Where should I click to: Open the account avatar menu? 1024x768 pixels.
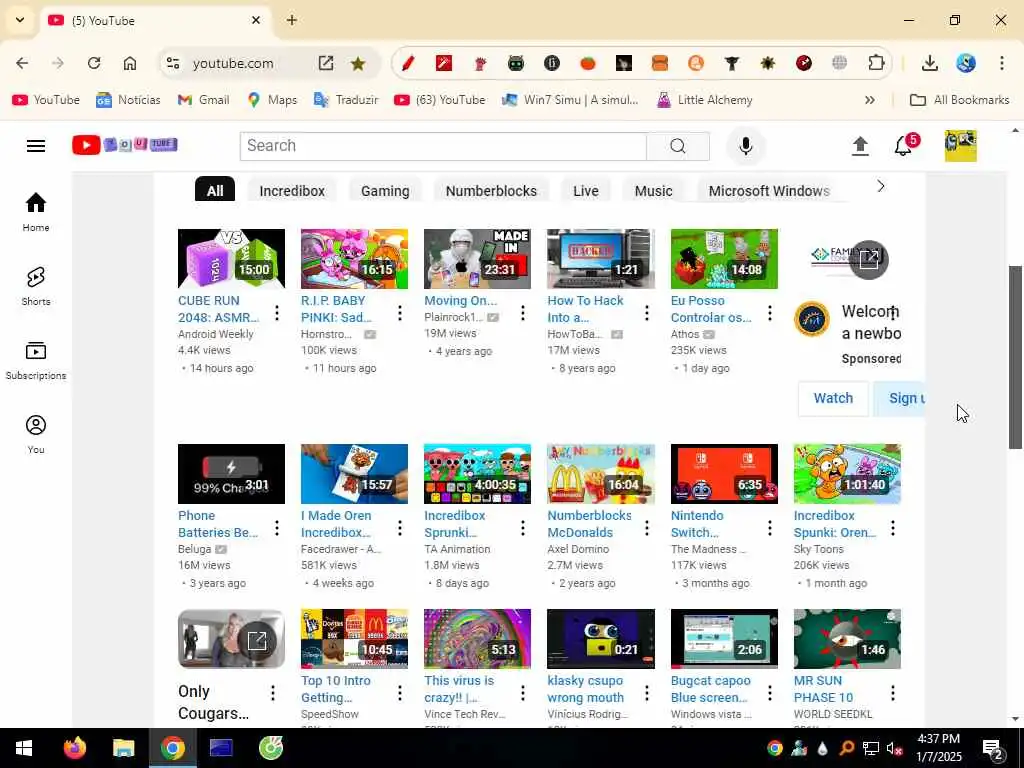pos(960,146)
